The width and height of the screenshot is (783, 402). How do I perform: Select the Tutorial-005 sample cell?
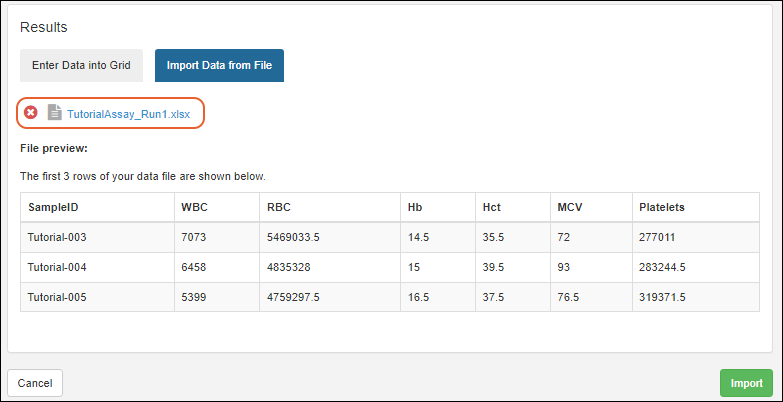62,297
